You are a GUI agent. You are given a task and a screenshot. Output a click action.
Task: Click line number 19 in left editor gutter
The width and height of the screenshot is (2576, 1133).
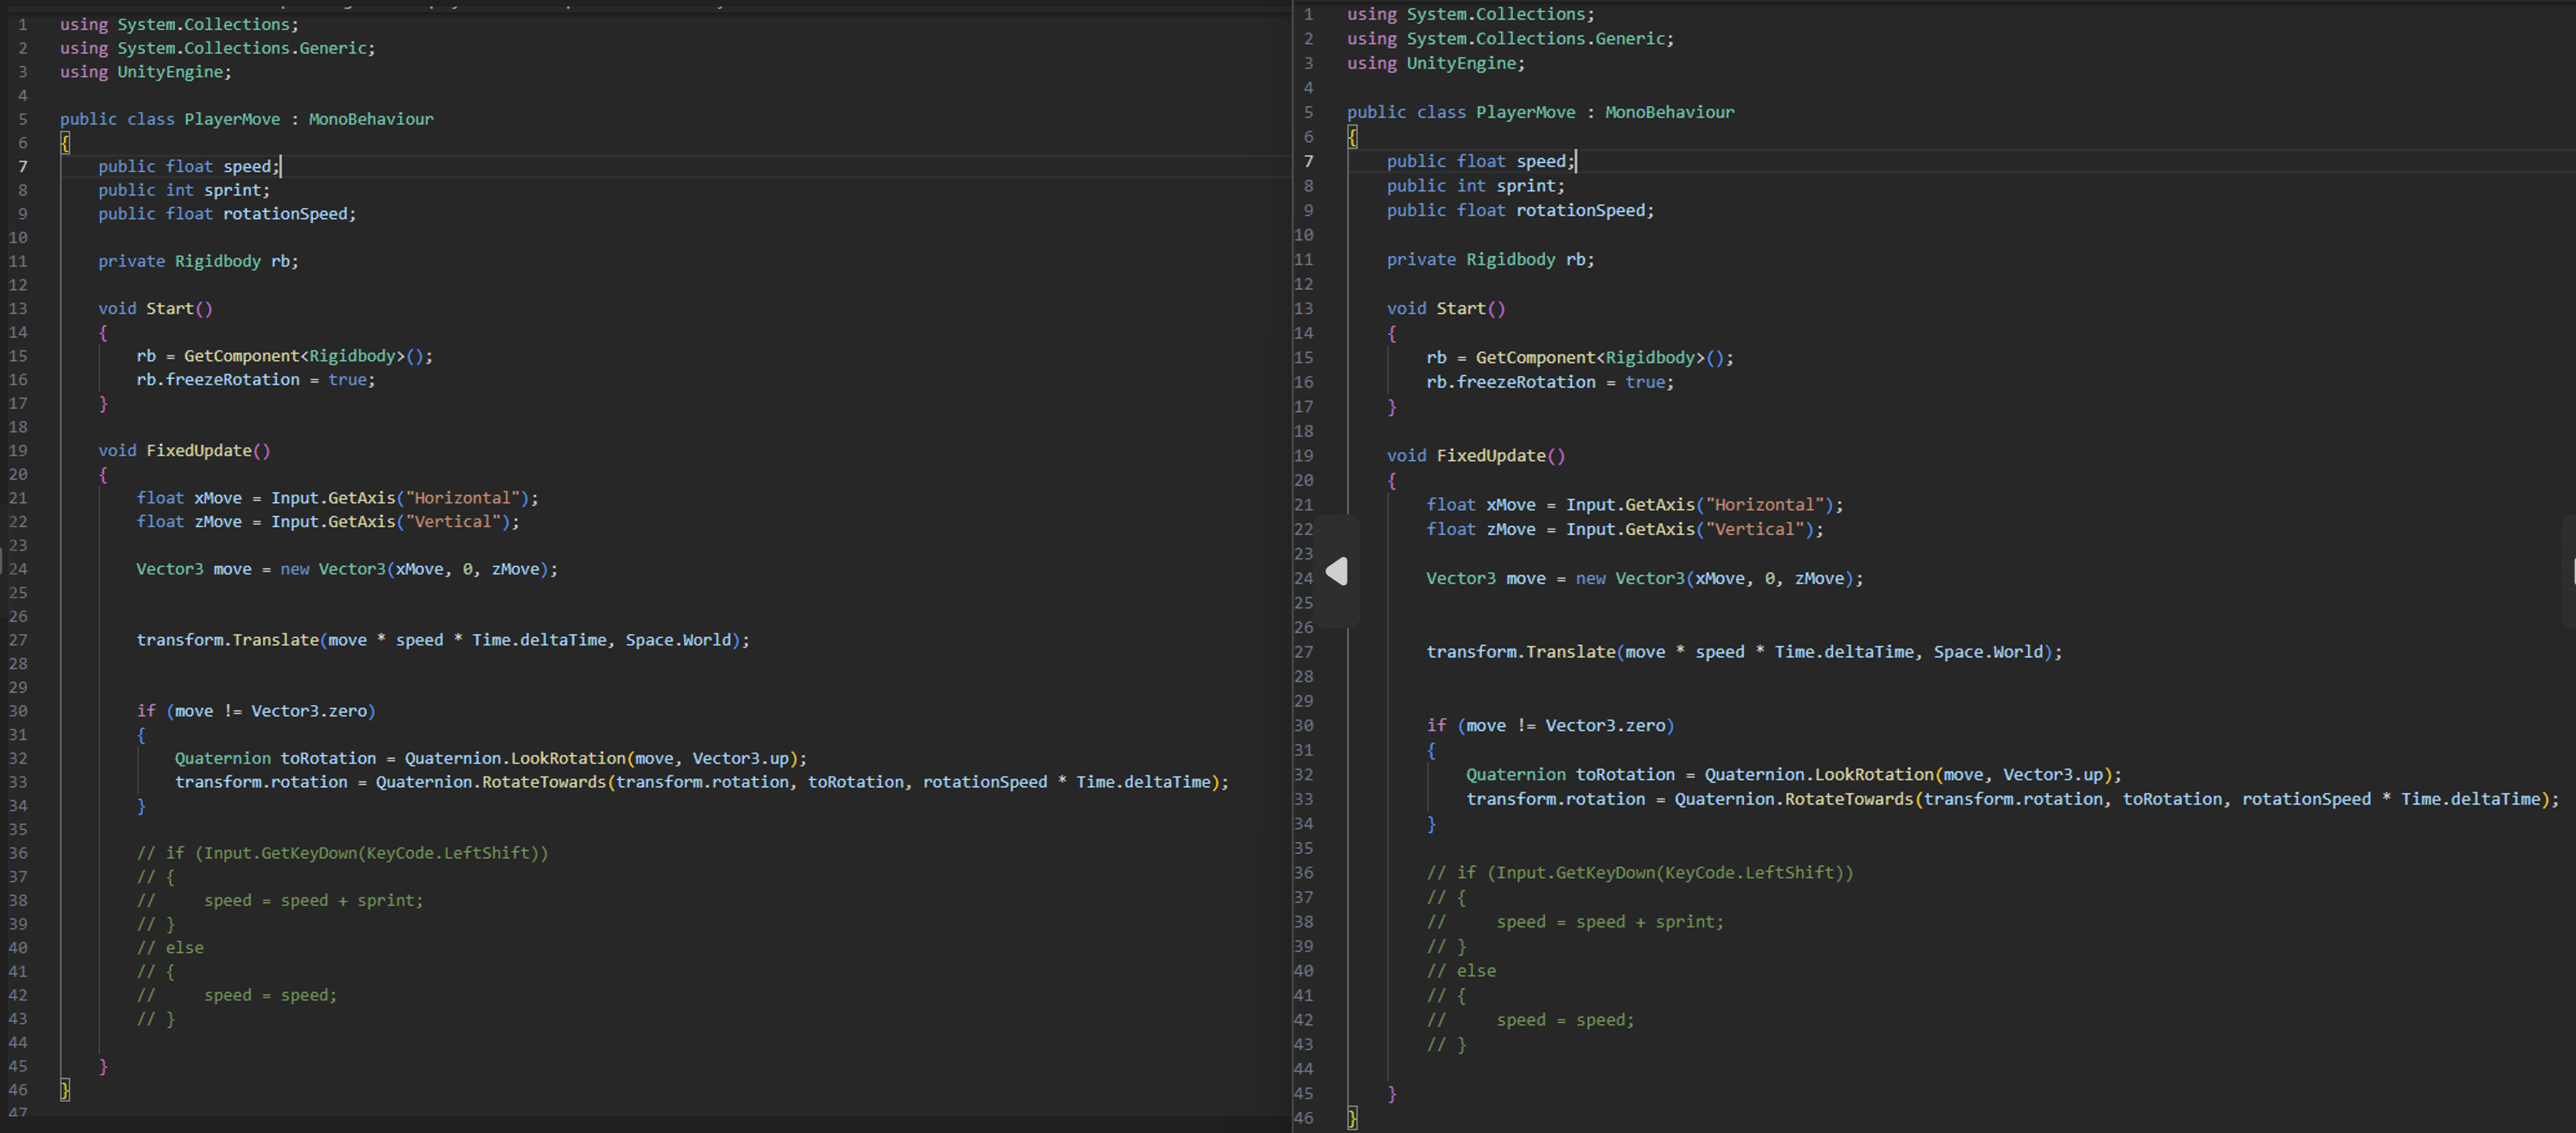pyautogui.click(x=18, y=451)
